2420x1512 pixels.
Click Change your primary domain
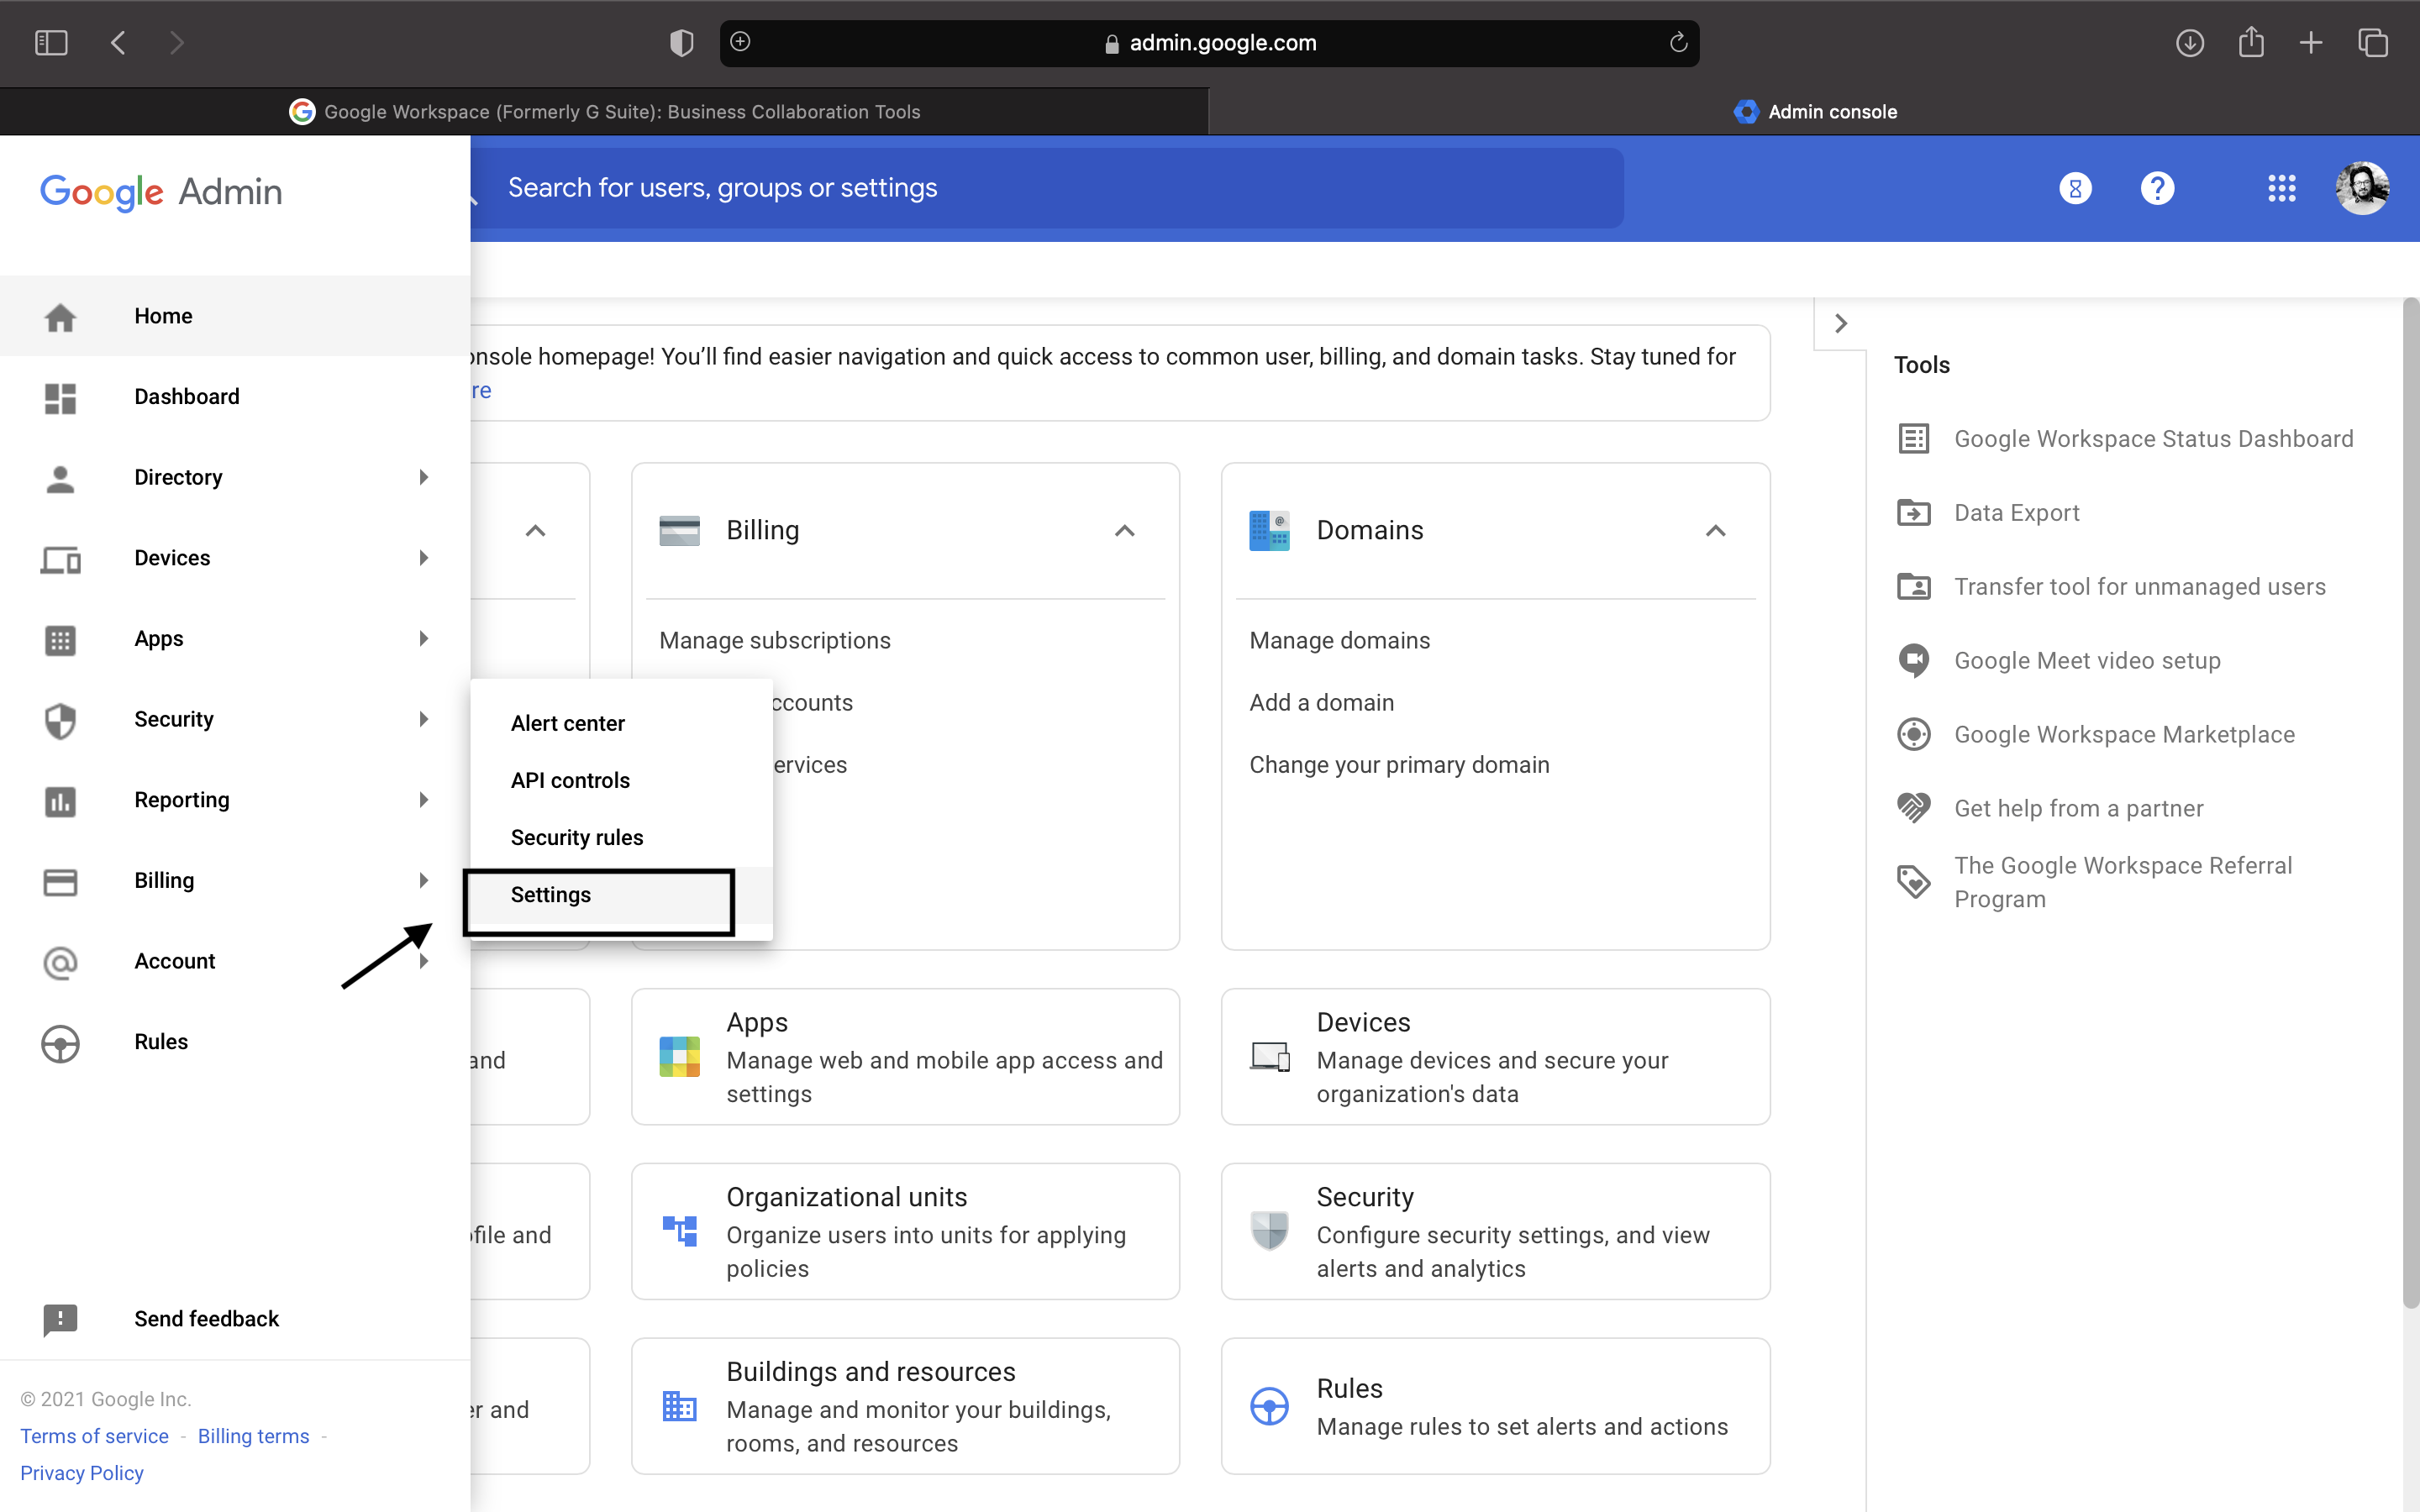(1398, 765)
